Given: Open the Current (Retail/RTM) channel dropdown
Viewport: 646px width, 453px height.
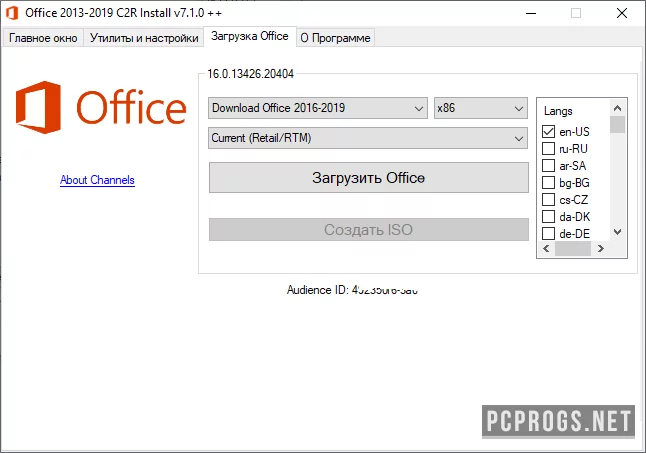Looking at the screenshot, I should (x=367, y=138).
